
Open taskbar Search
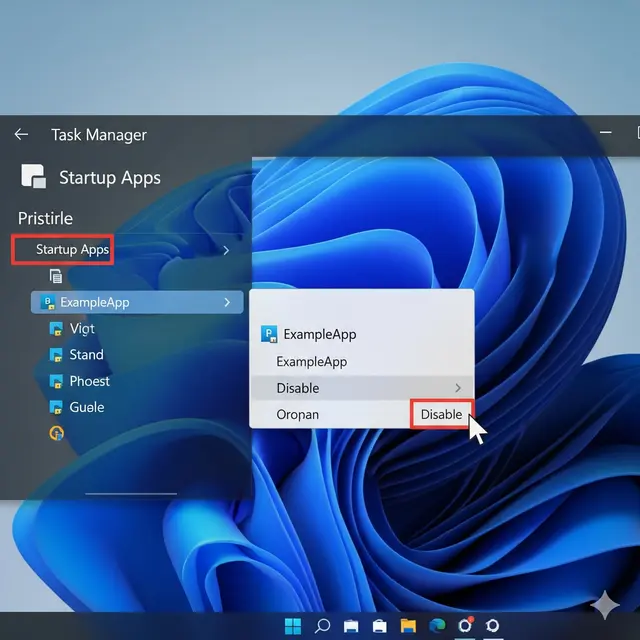(x=322, y=626)
